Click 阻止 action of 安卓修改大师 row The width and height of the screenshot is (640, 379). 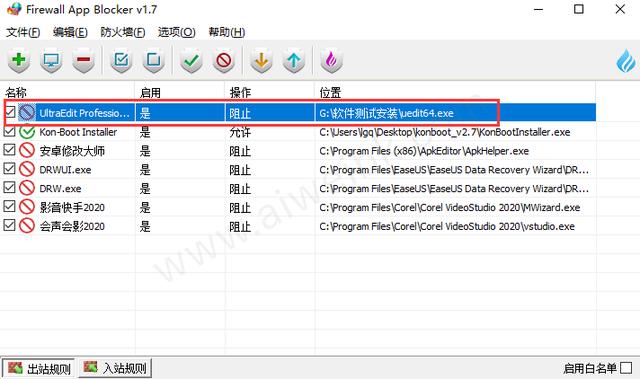pyautogui.click(x=240, y=151)
